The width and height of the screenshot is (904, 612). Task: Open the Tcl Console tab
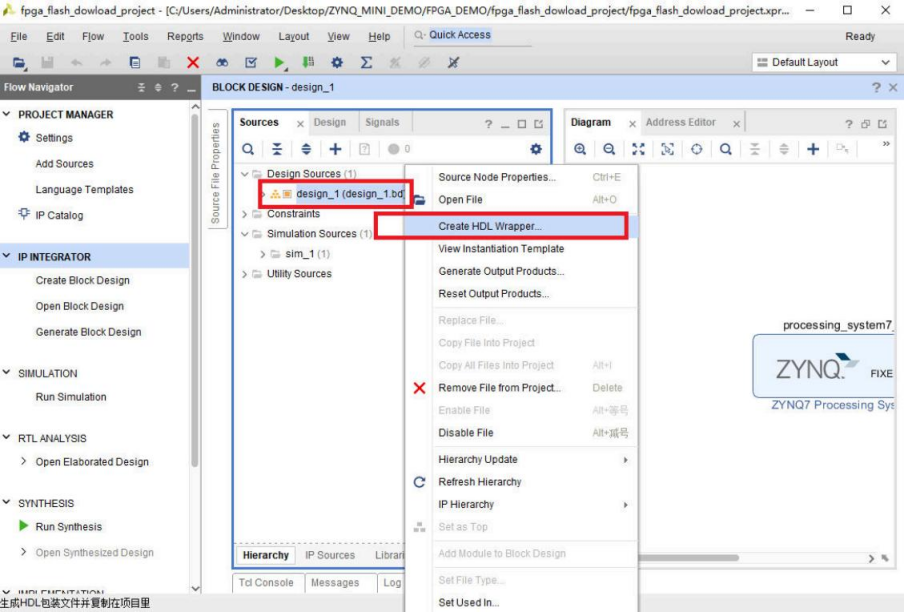click(x=265, y=582)
